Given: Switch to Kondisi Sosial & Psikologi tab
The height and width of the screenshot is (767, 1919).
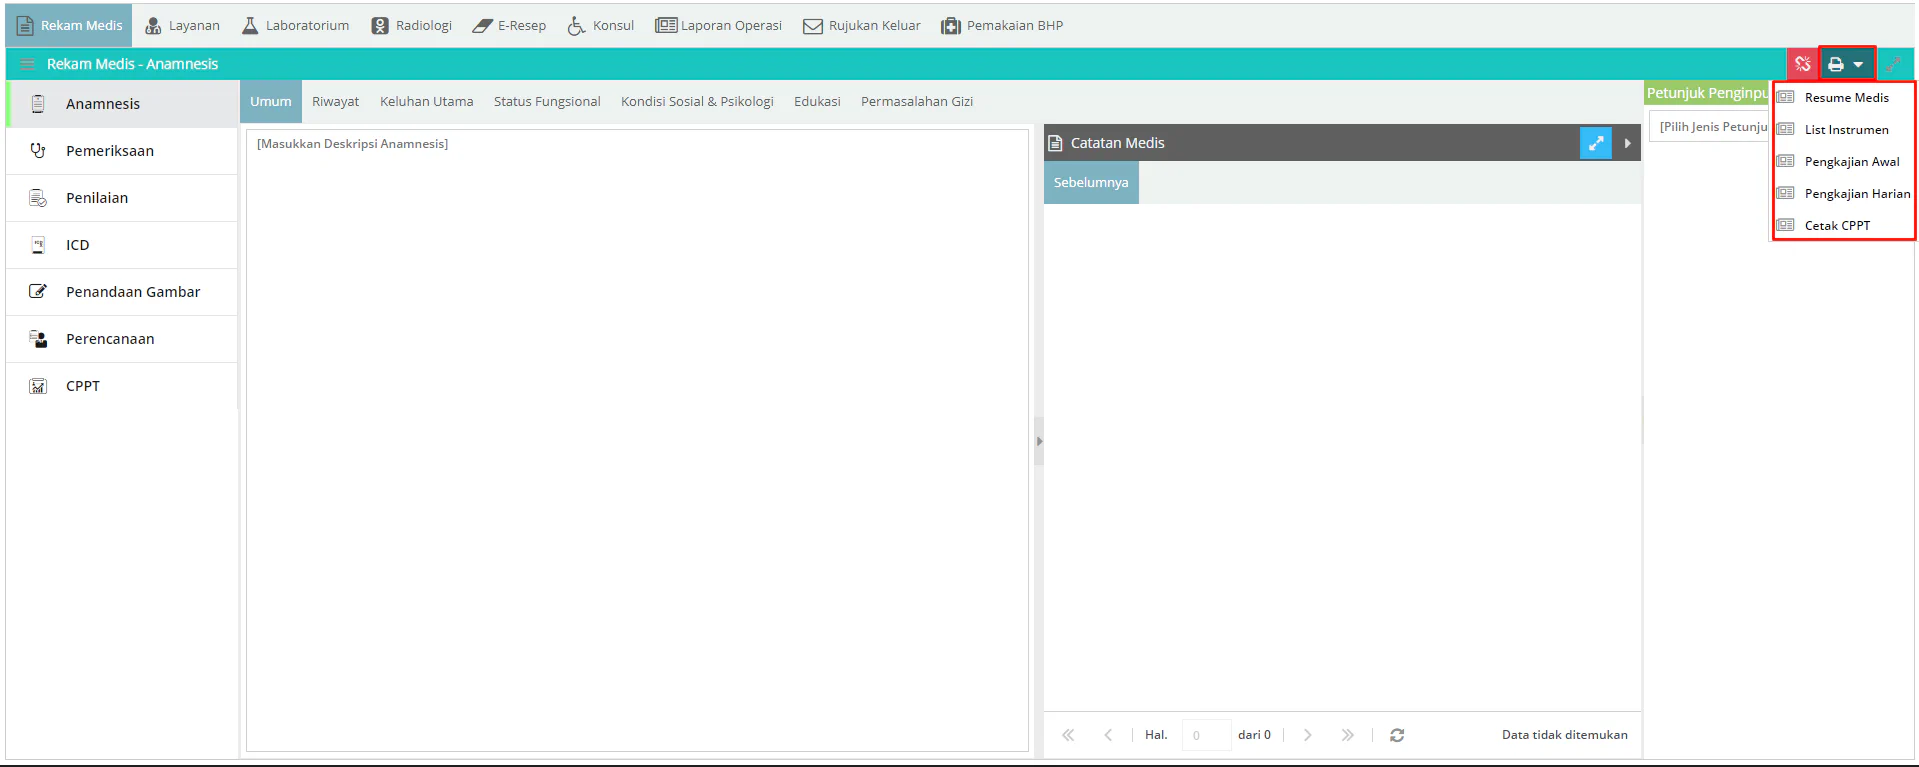Looking at the screenshot, I should point(697,102).
